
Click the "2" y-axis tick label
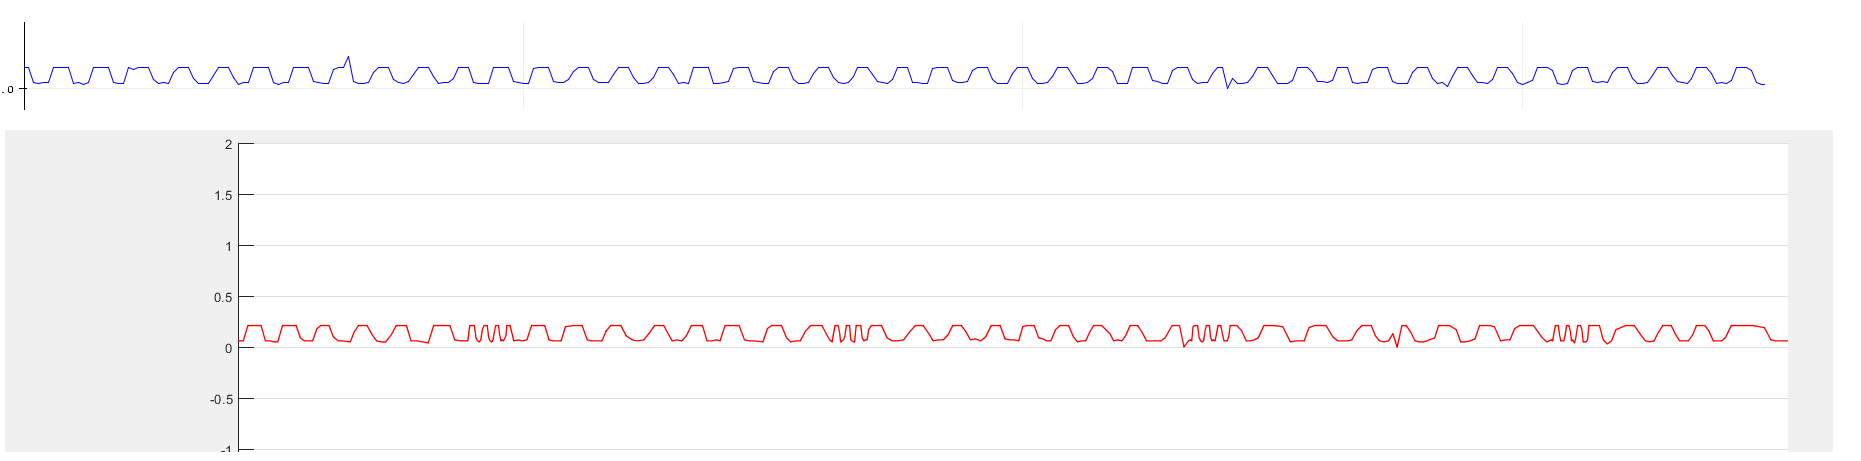[x=228, y=144]
